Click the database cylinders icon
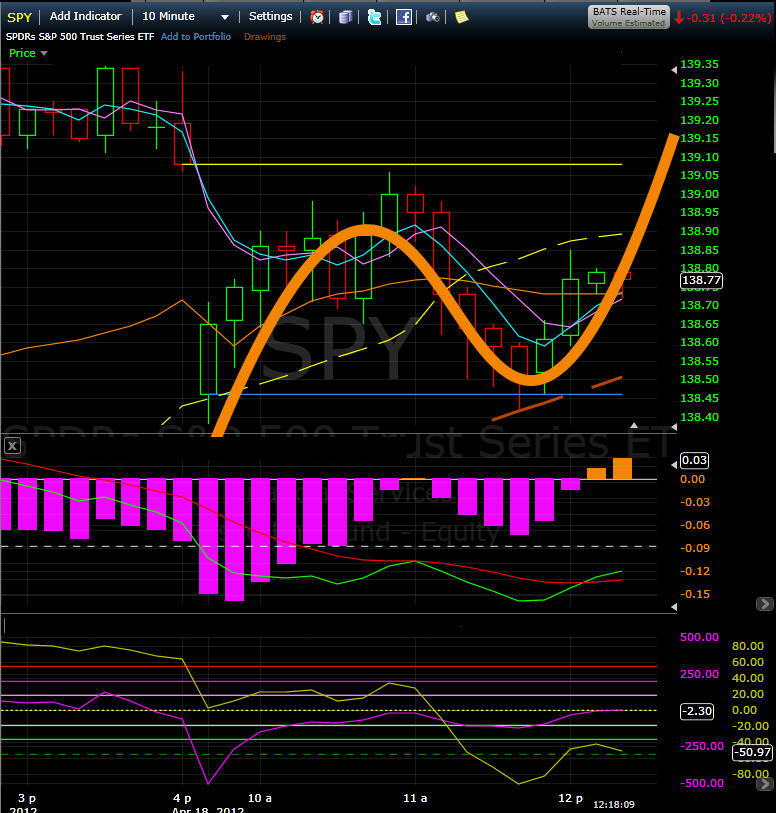The image size is (776, 813). point(345,17)
